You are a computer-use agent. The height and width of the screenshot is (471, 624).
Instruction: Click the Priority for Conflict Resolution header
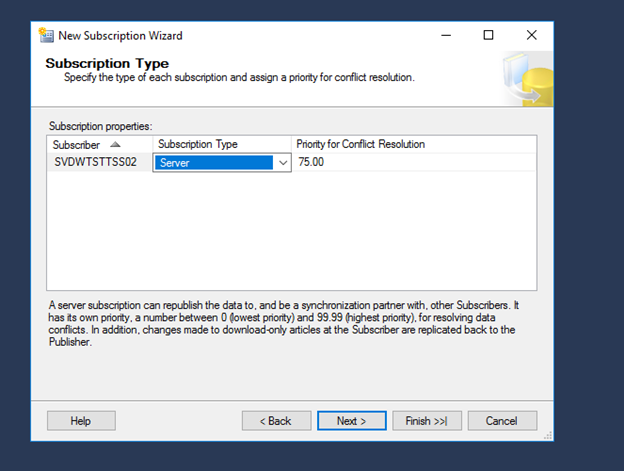pyautogui.click(x=414, y=144)
